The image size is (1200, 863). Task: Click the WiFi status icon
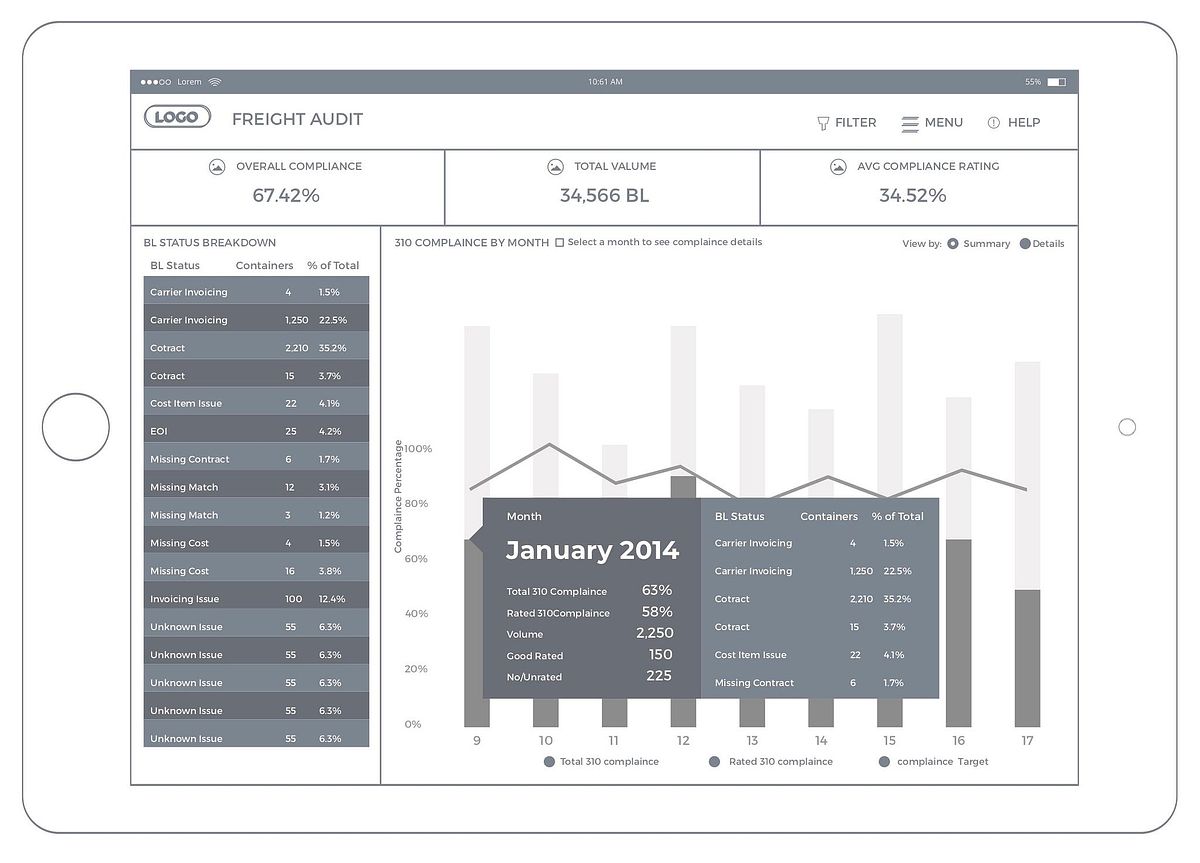point(215,82)
